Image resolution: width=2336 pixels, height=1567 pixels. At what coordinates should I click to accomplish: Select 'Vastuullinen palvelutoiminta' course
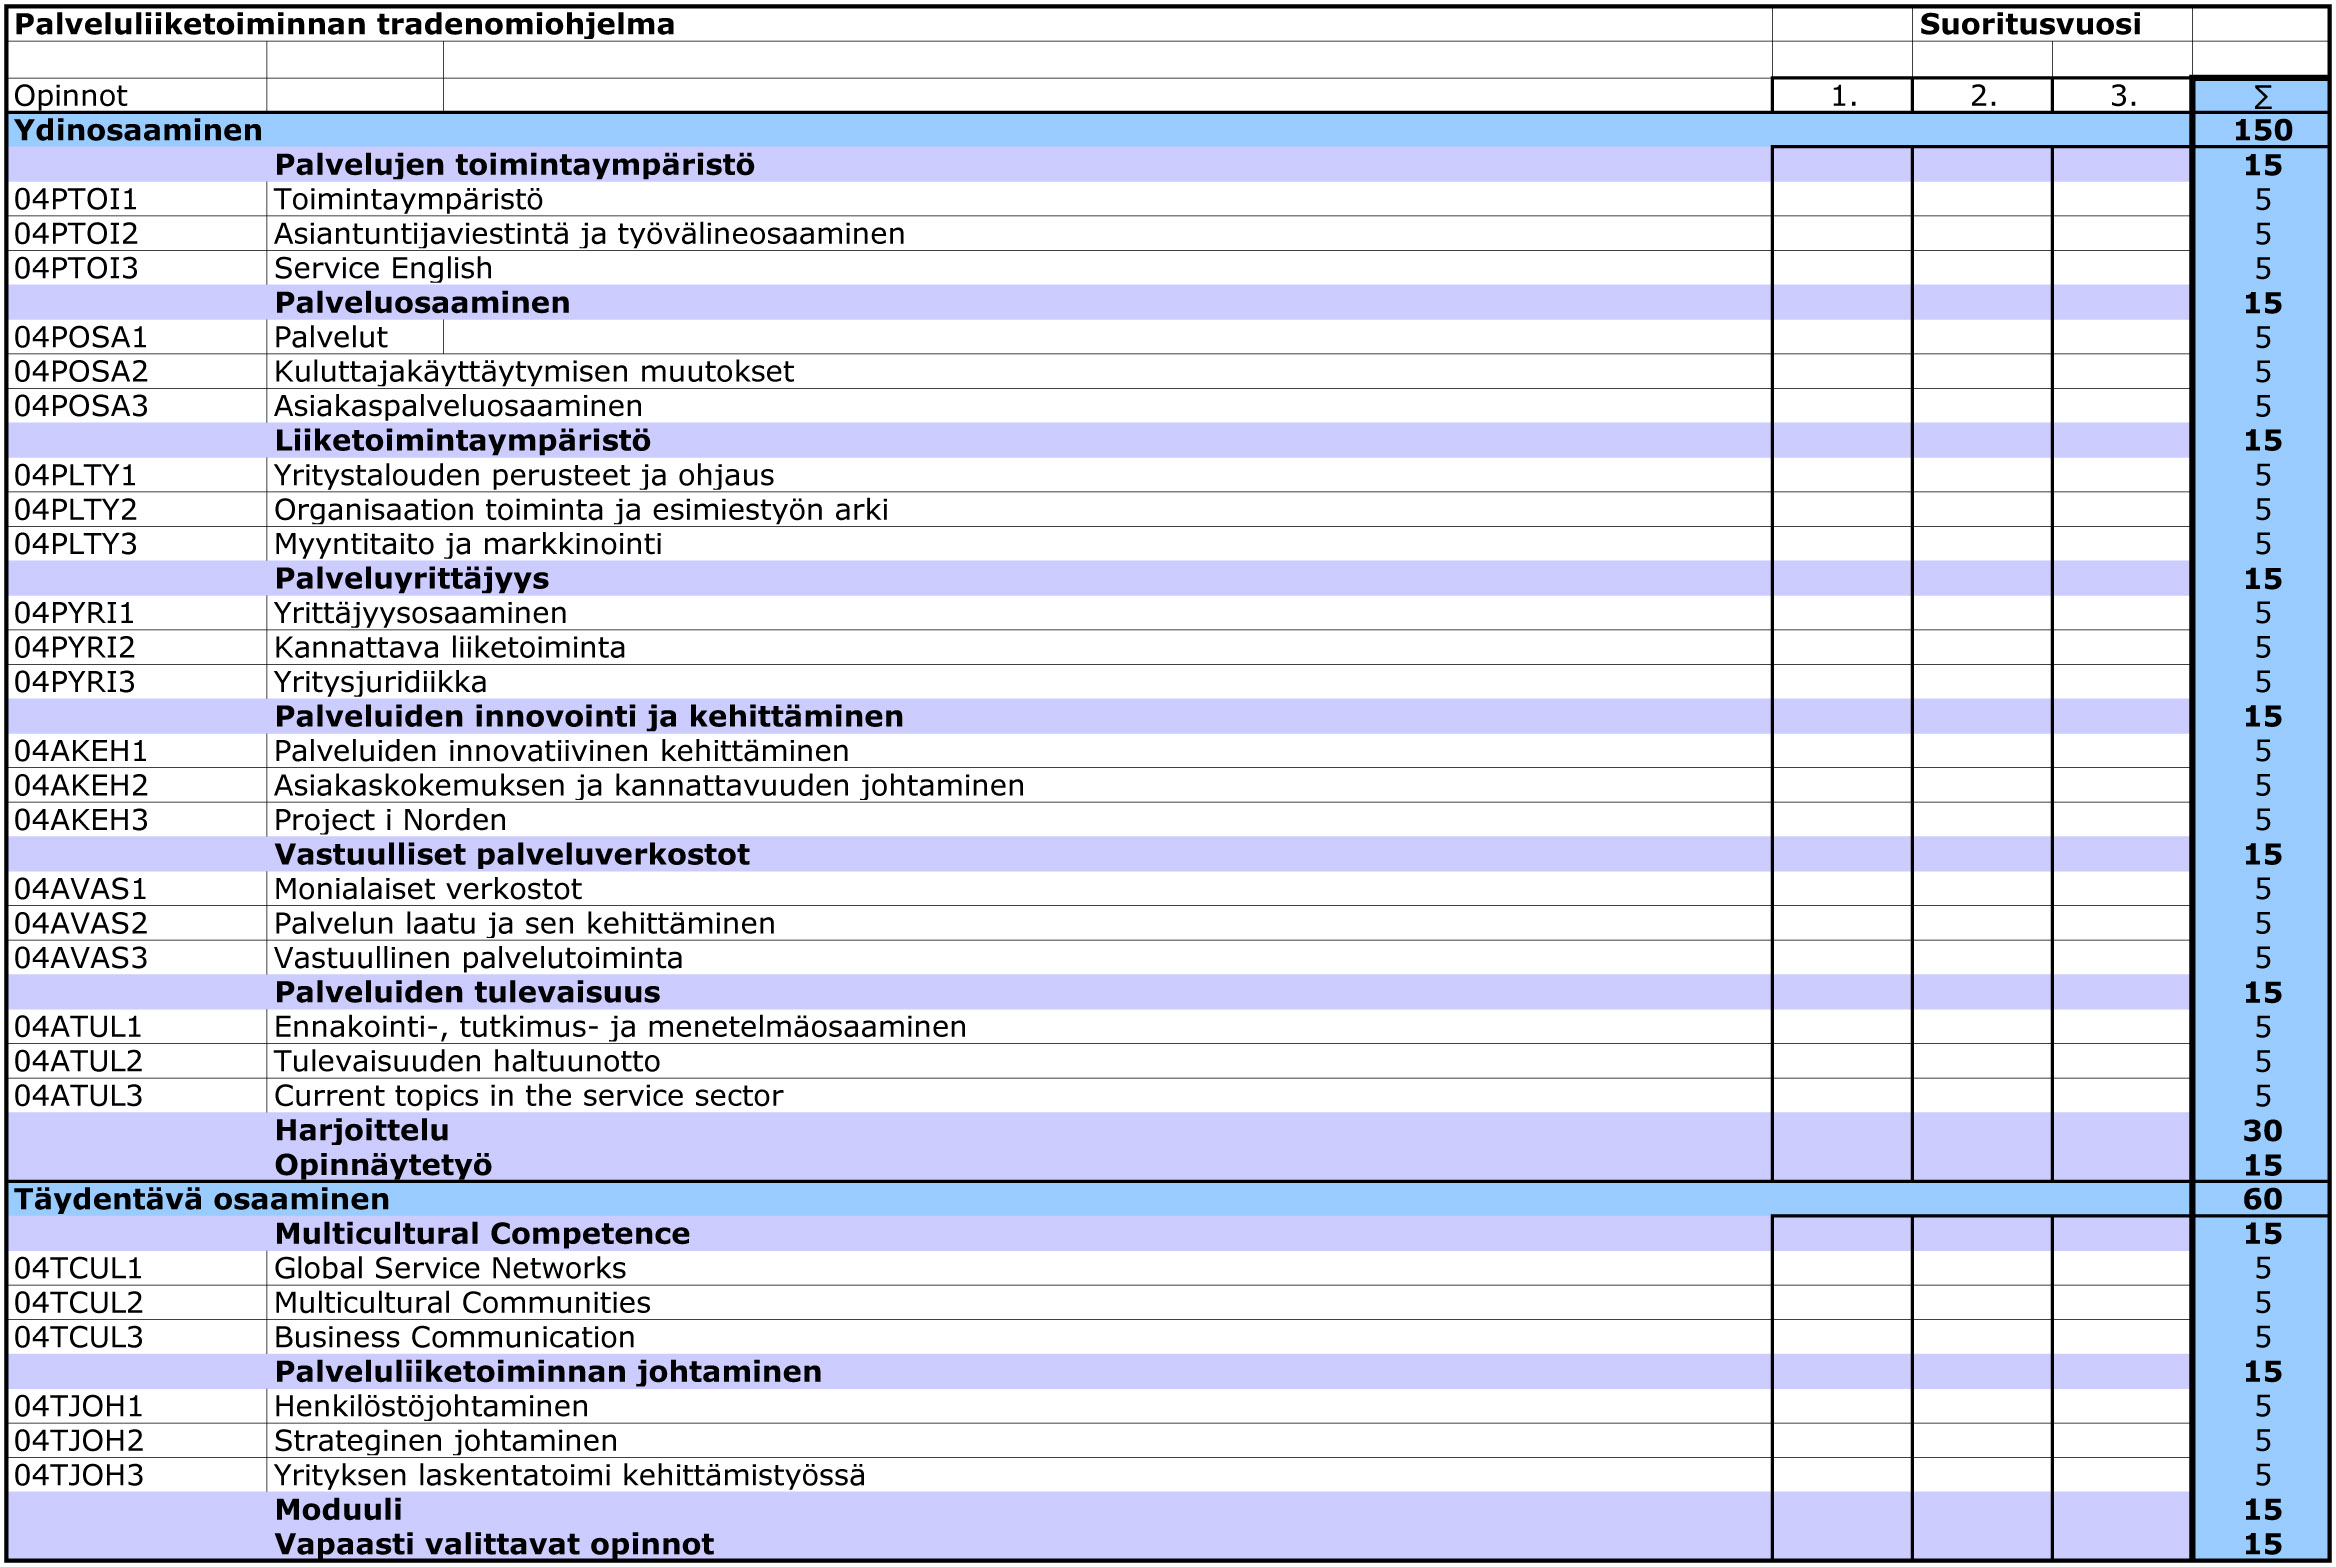coord(479,958)
